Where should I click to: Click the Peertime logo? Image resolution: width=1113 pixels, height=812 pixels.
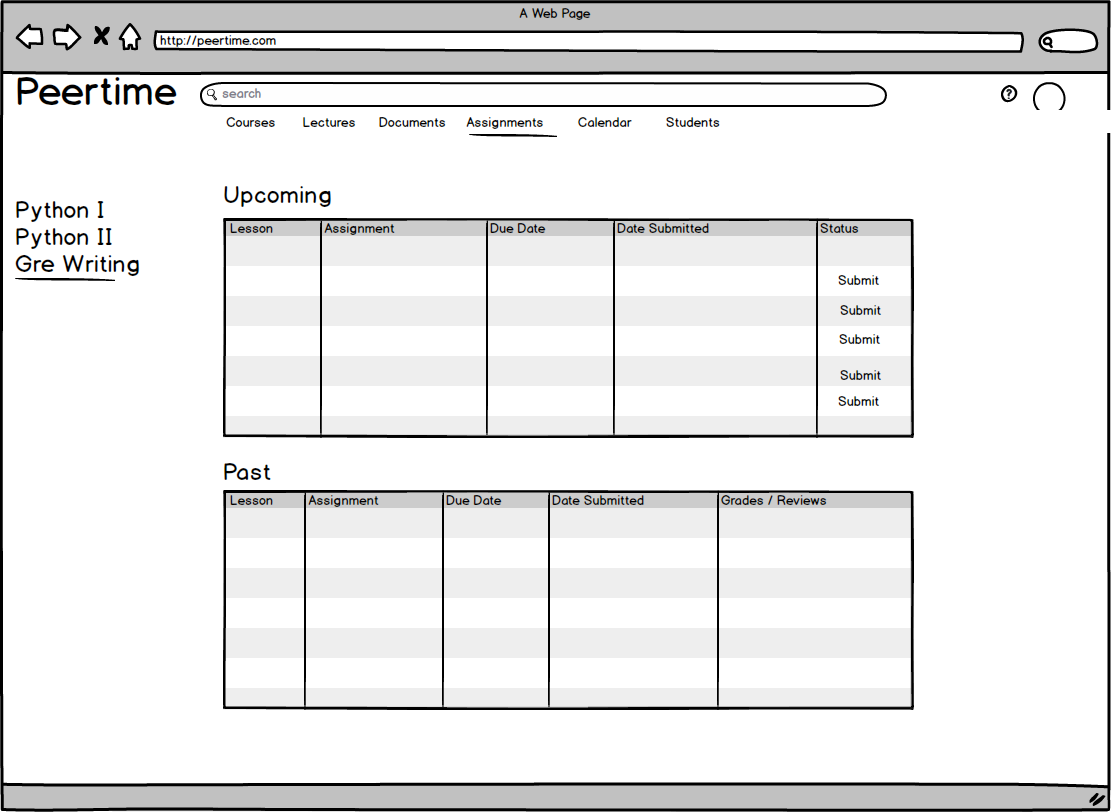[96, 93]
